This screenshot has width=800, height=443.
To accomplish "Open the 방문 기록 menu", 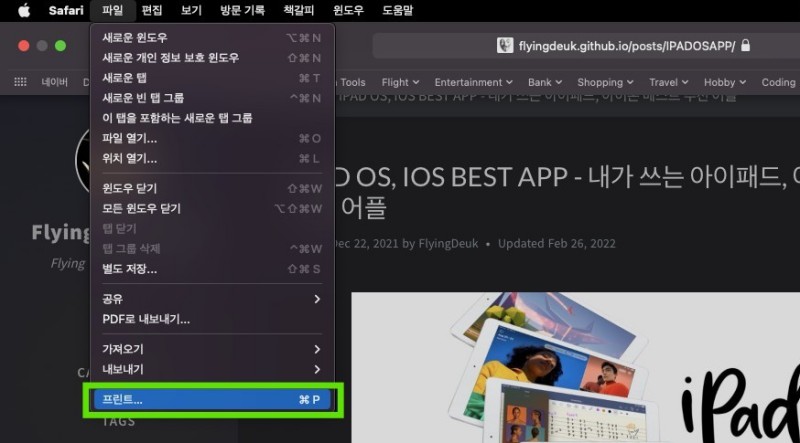I will coord(242,10).
